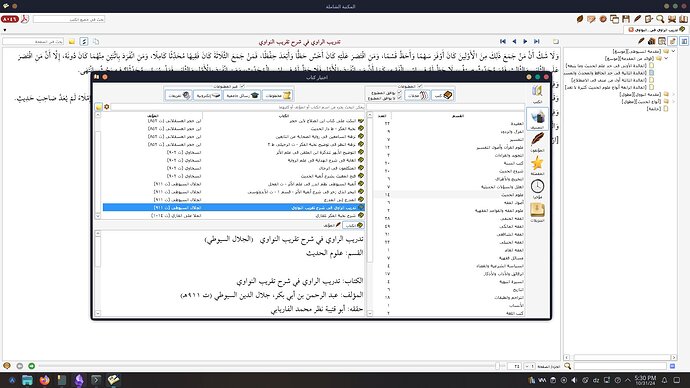Click the مخطوطات filter button
This screenshot has width=690, height=388.
click(x=277, y=95)
